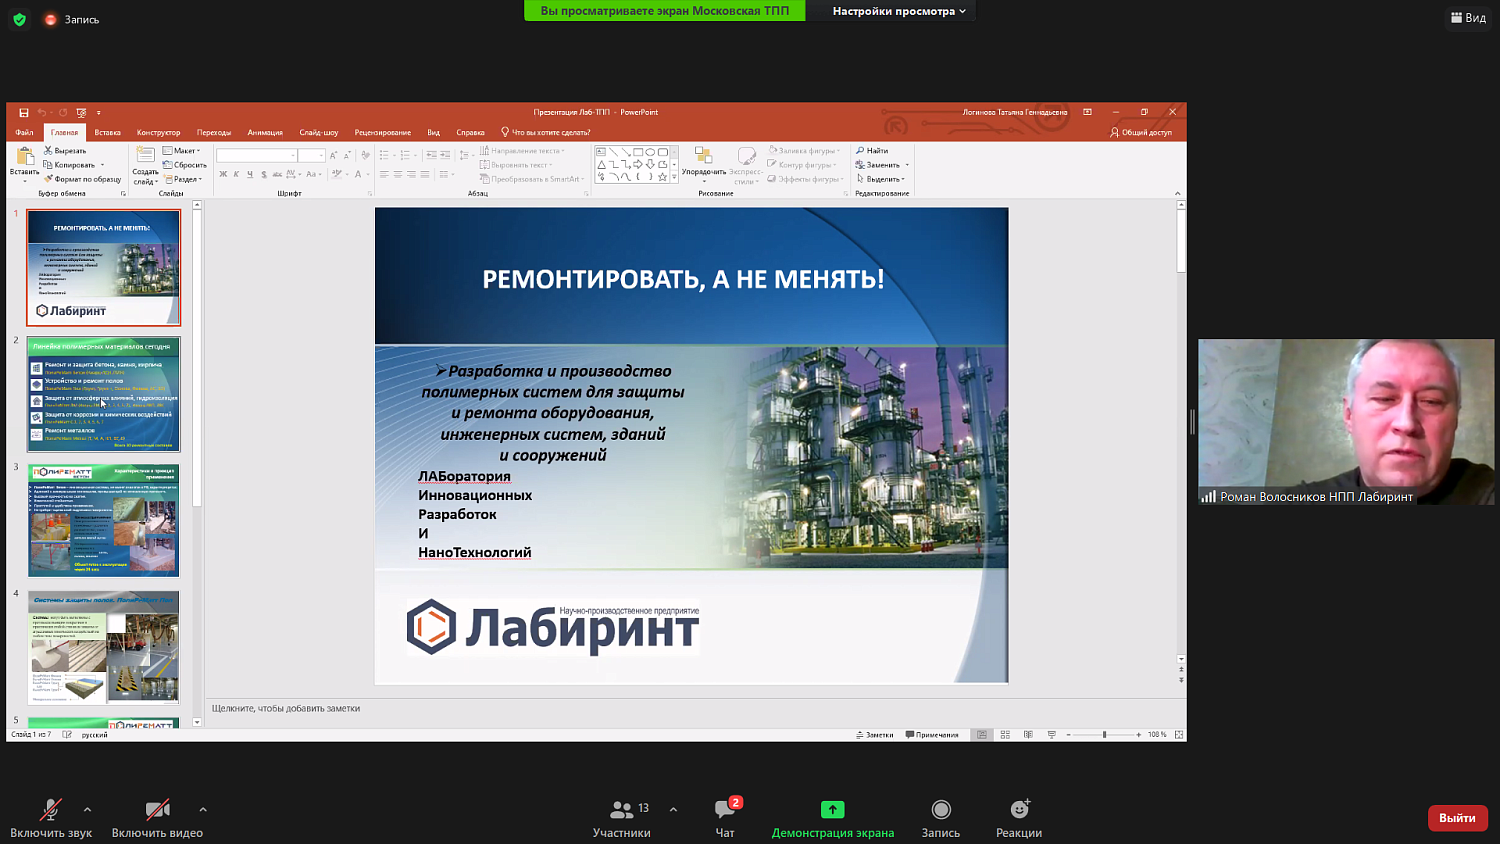Screen dimensions: 1500x844
Task: Collapse the ribbon with the arrow
Action: (1177, 193)
